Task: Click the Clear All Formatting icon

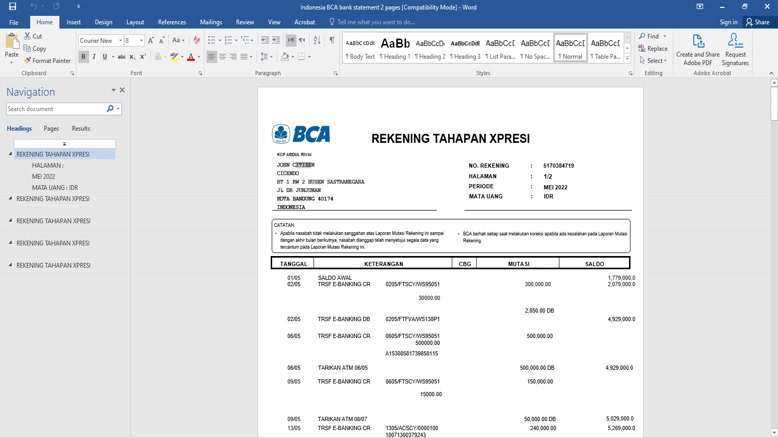Action: tap(196, 41)
